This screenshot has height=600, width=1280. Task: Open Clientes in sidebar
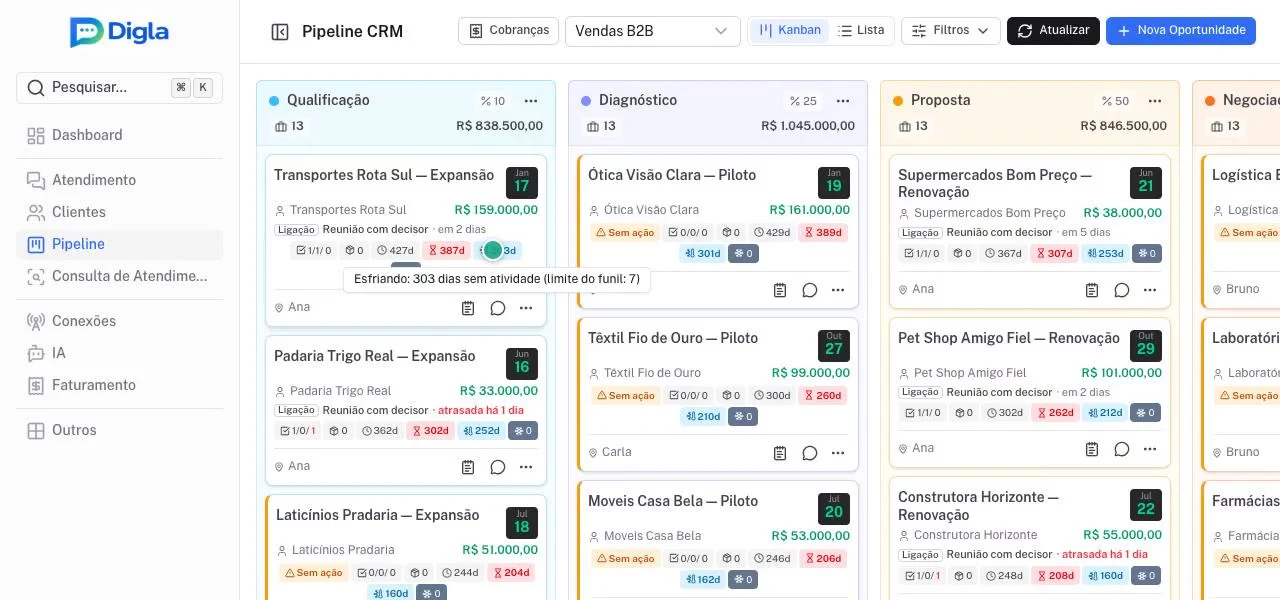coord(119,212)
